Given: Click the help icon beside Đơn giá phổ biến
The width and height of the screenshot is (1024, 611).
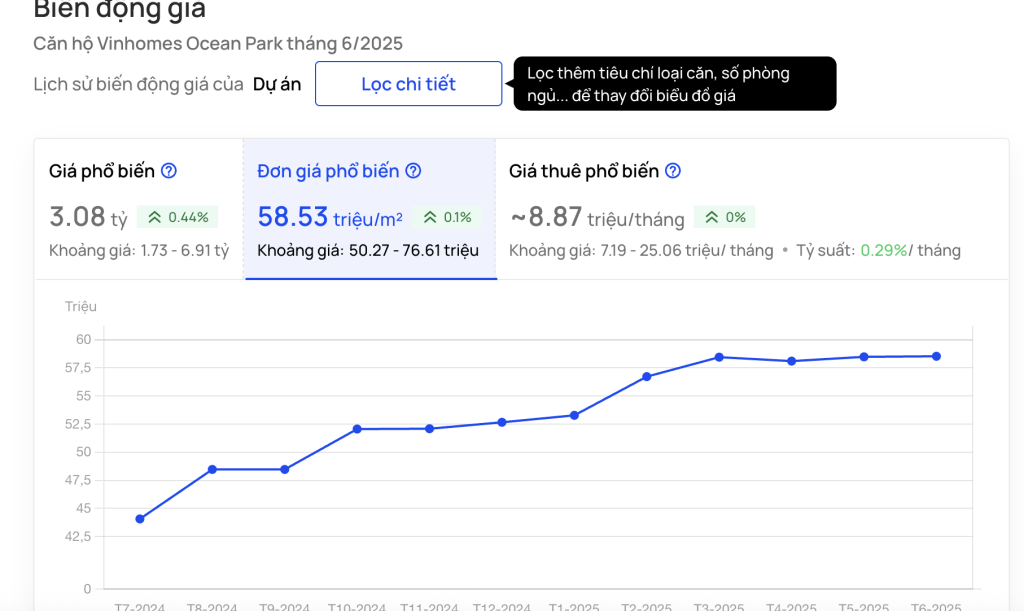Looking at the screenshot, I should coord(413,171).
